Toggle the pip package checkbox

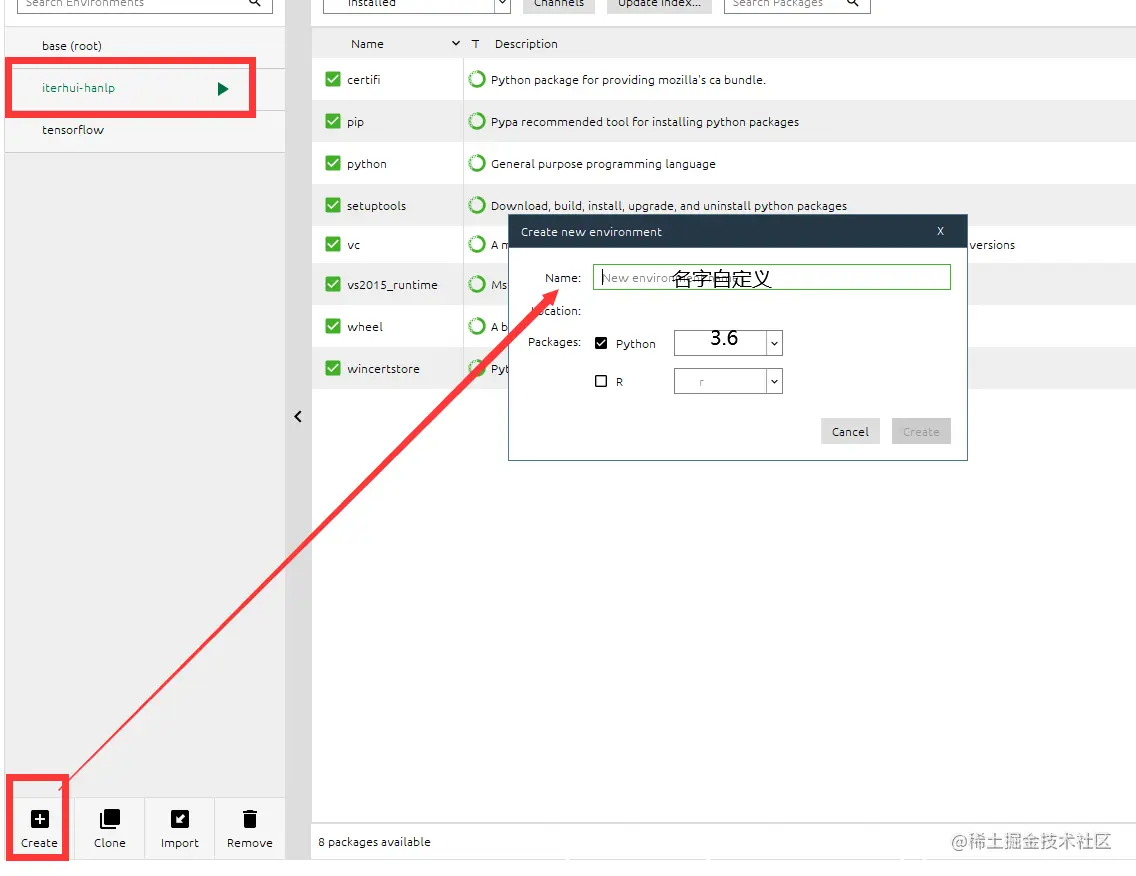[x=333, y=121]
